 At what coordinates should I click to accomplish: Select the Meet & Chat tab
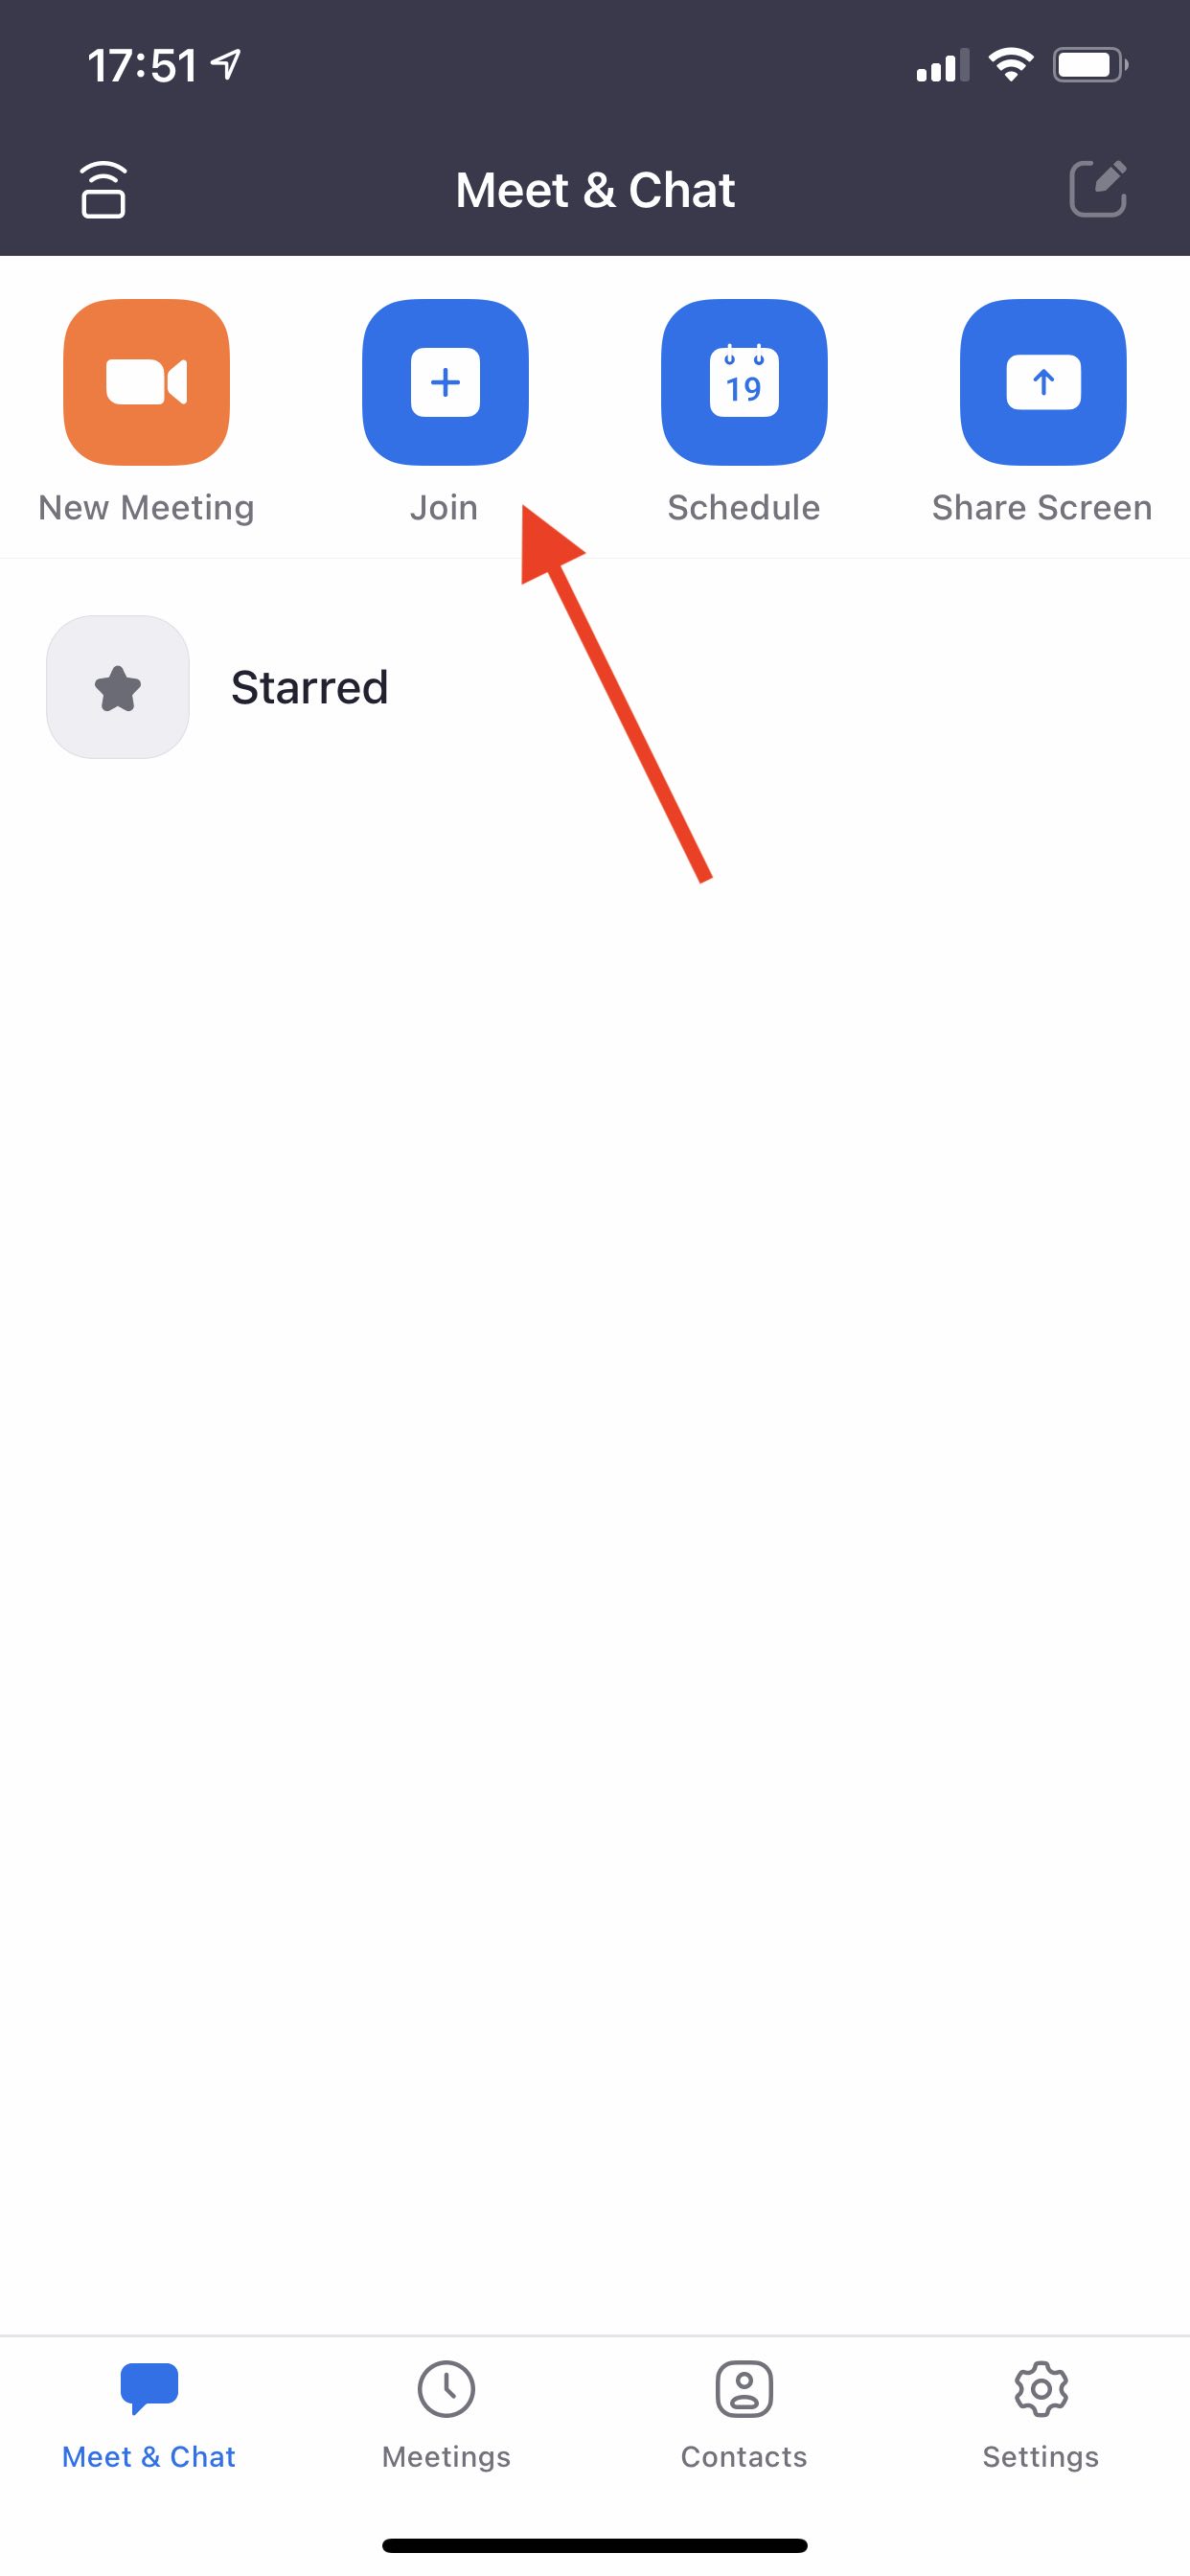(x=149, y=2415)
